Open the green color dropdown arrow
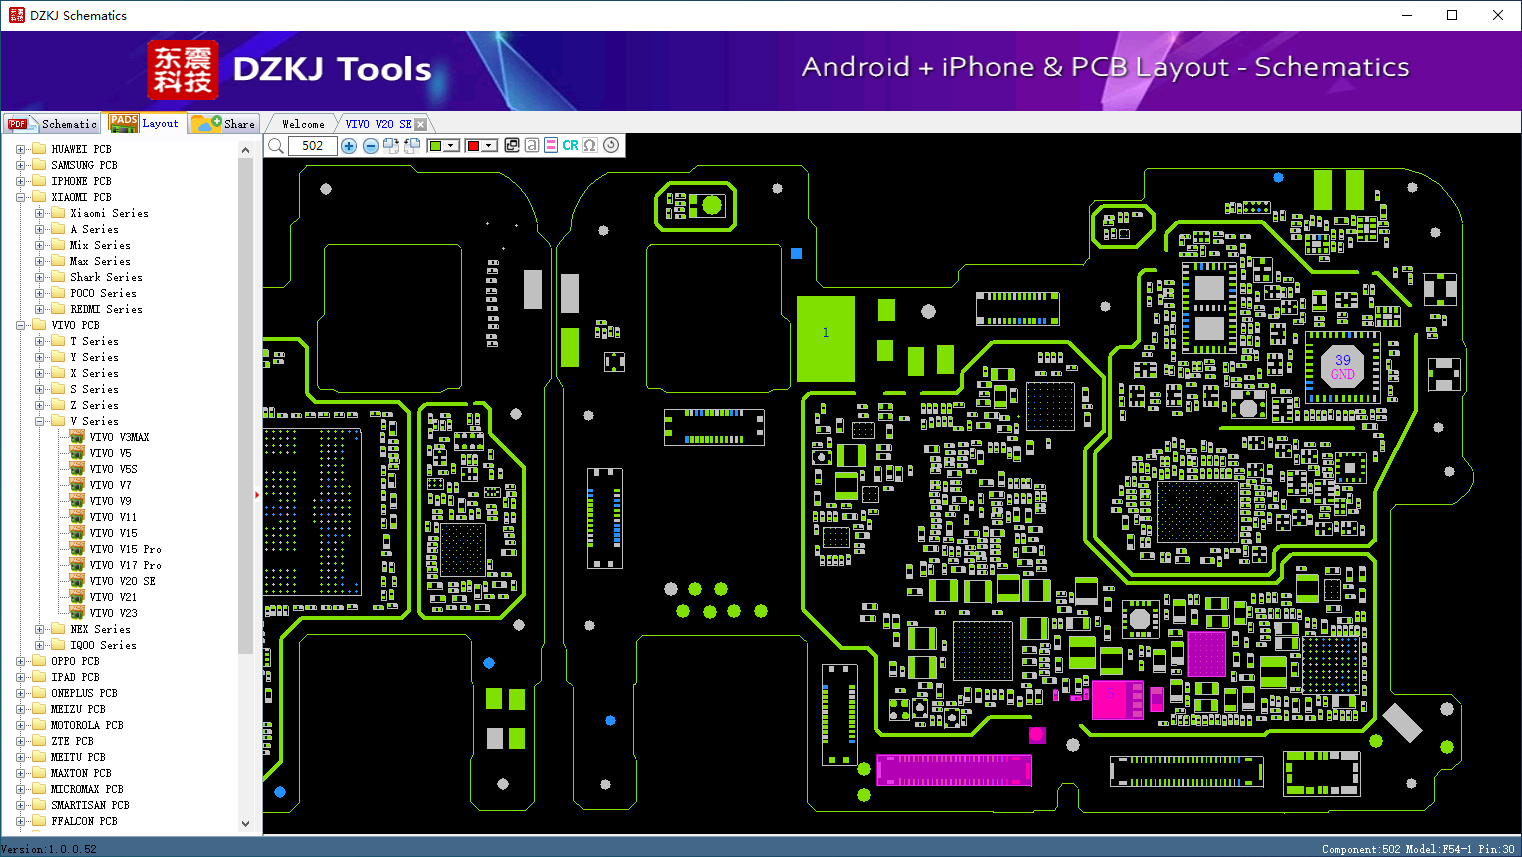Image resolution: width=1522 pixels, height=857 pixels. 452,146
